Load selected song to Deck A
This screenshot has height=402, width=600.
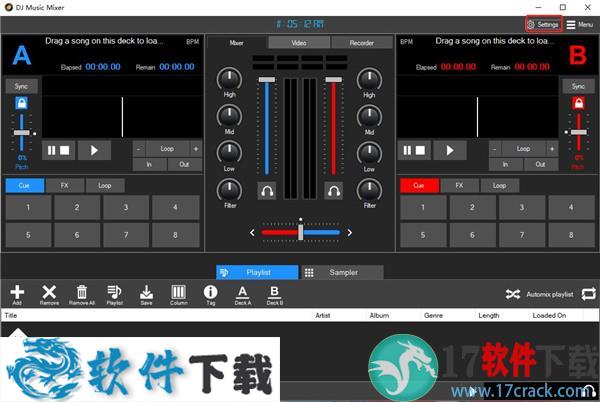(x=243, y=295)
